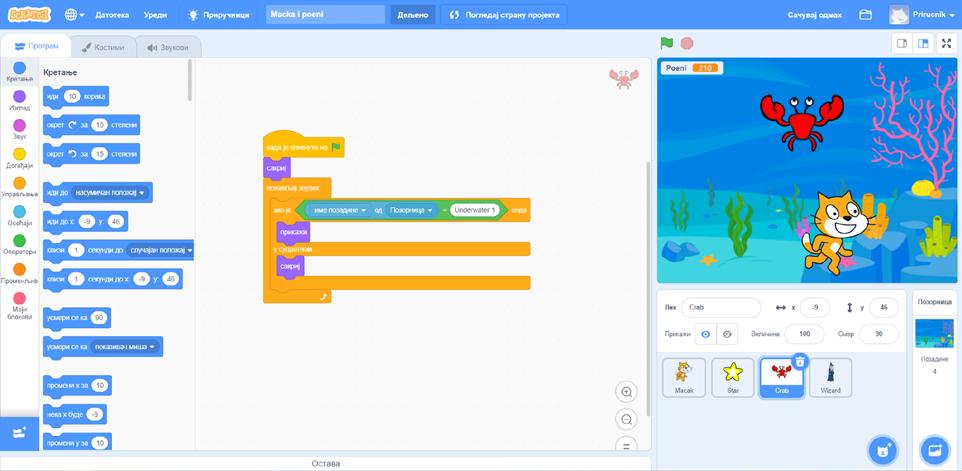Open Позорница dropdown in script block
The image size is (962, 471).
coord(412,210)
